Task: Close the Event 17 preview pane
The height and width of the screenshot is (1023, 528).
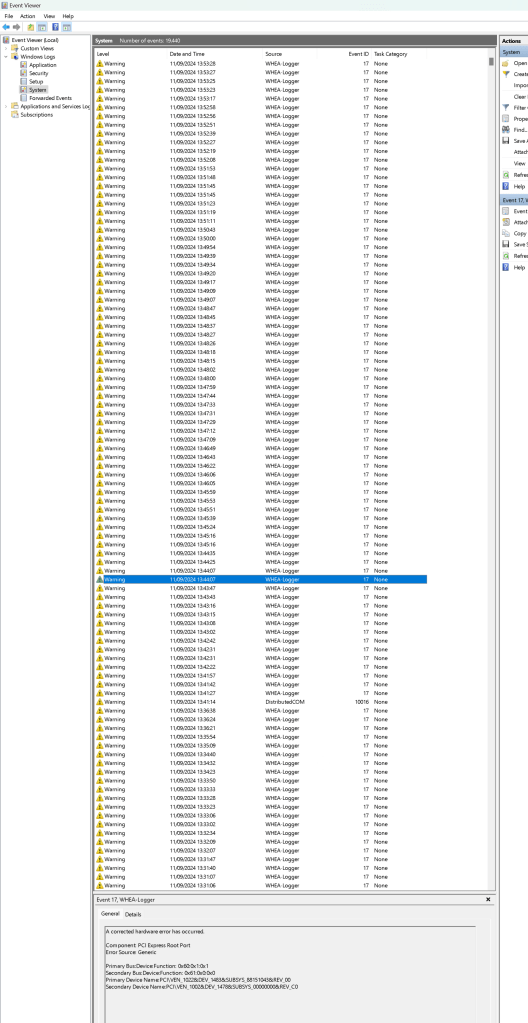Action: (488, 899)
